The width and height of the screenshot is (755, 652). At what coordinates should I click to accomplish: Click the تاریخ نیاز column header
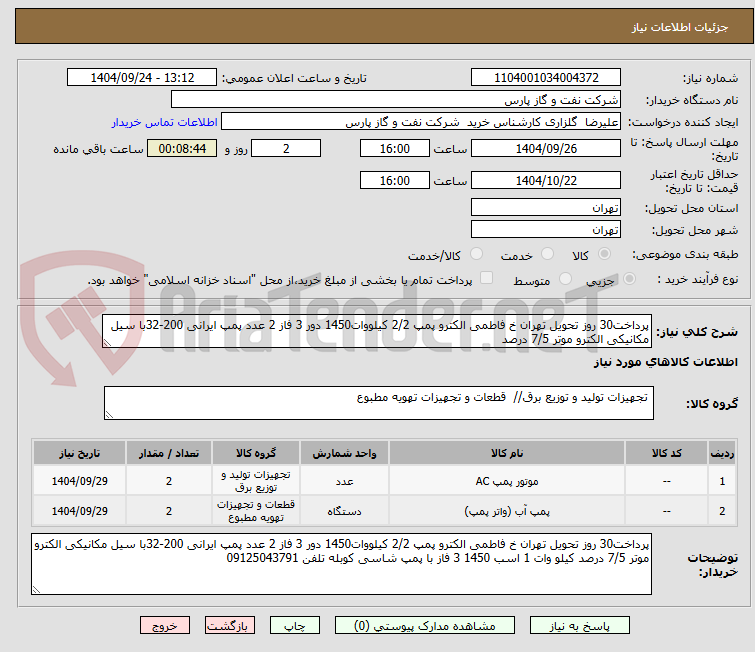click(79, 454)
